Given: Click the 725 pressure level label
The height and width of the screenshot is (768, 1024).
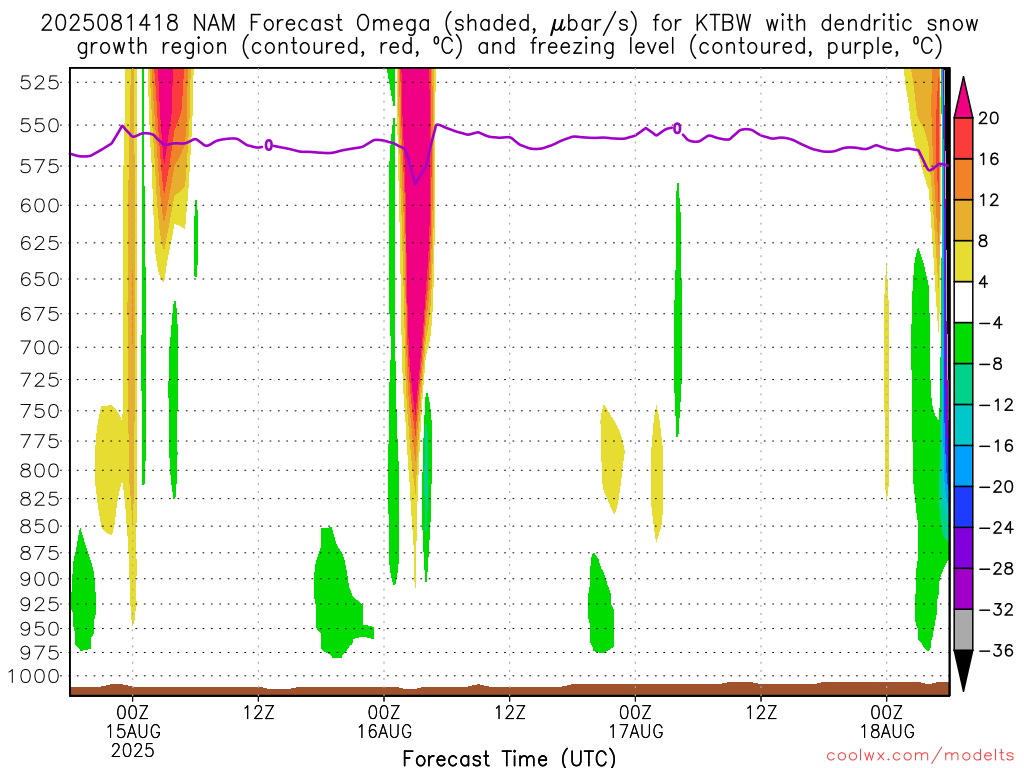Looking at the screenshot, I should tap(40, 380).
